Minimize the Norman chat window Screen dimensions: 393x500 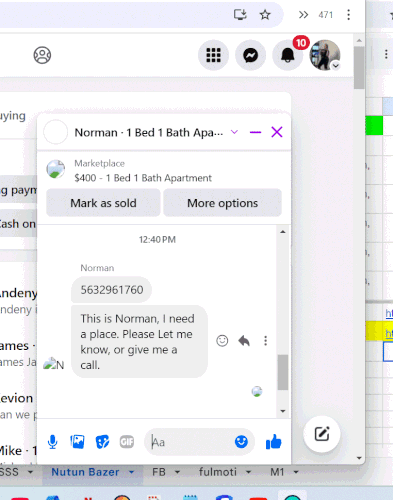tap(255, 132)
